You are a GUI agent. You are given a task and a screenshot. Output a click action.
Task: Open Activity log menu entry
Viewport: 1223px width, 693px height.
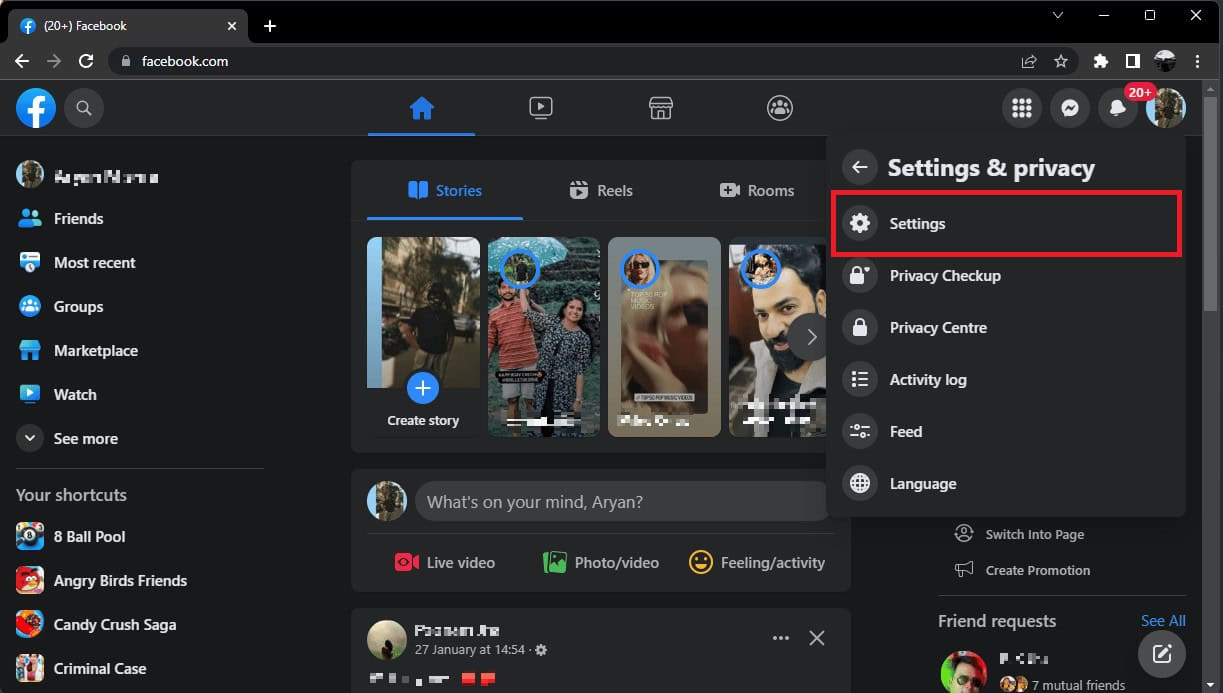pyautogui.click(x=1007, y=380)
